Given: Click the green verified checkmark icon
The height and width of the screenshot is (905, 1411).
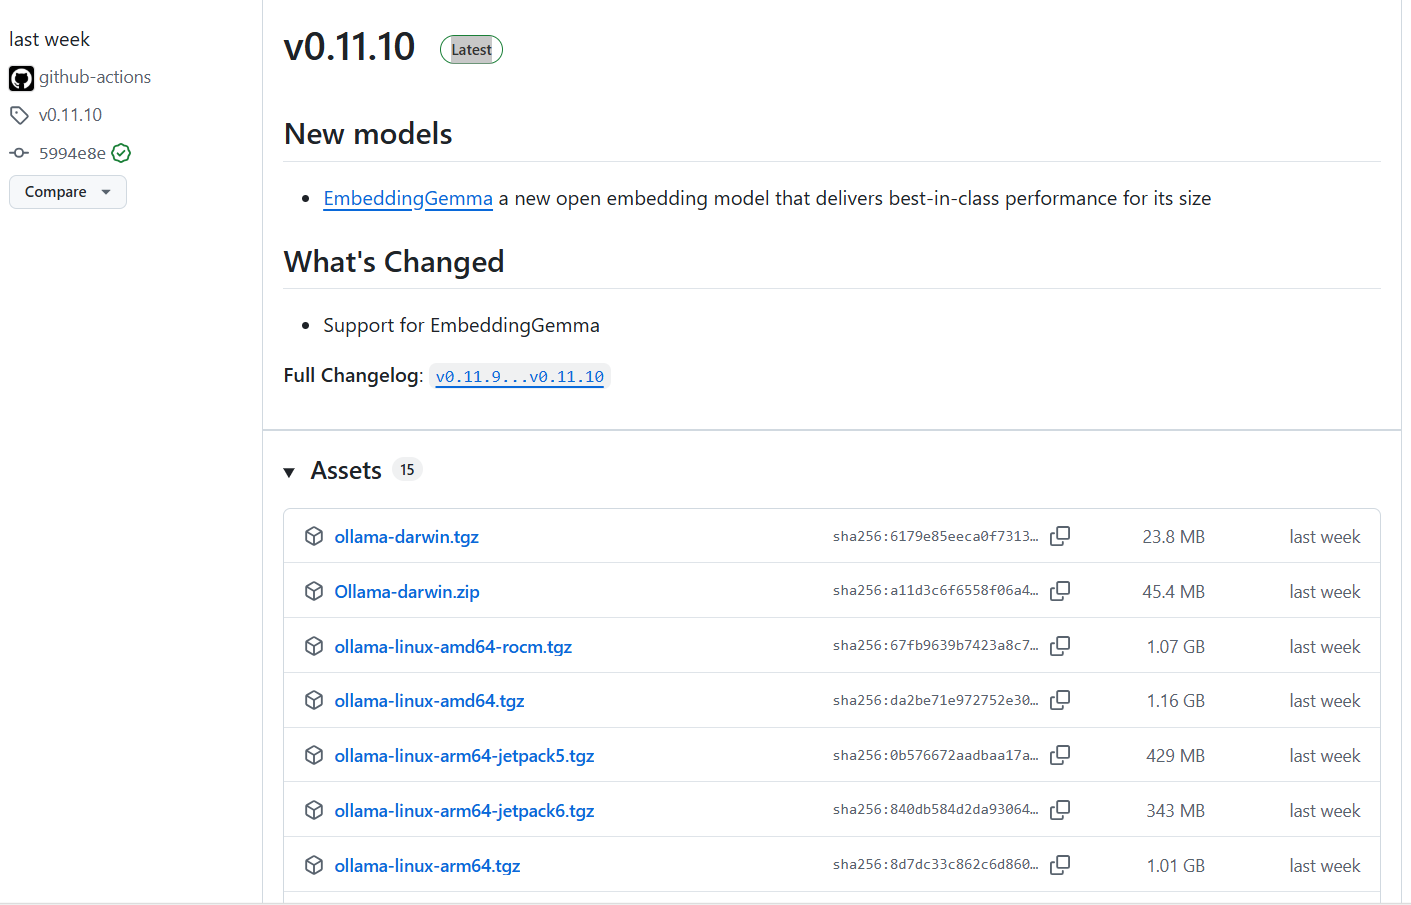Looking at the screenshot, I should click(x=121, y=153).
